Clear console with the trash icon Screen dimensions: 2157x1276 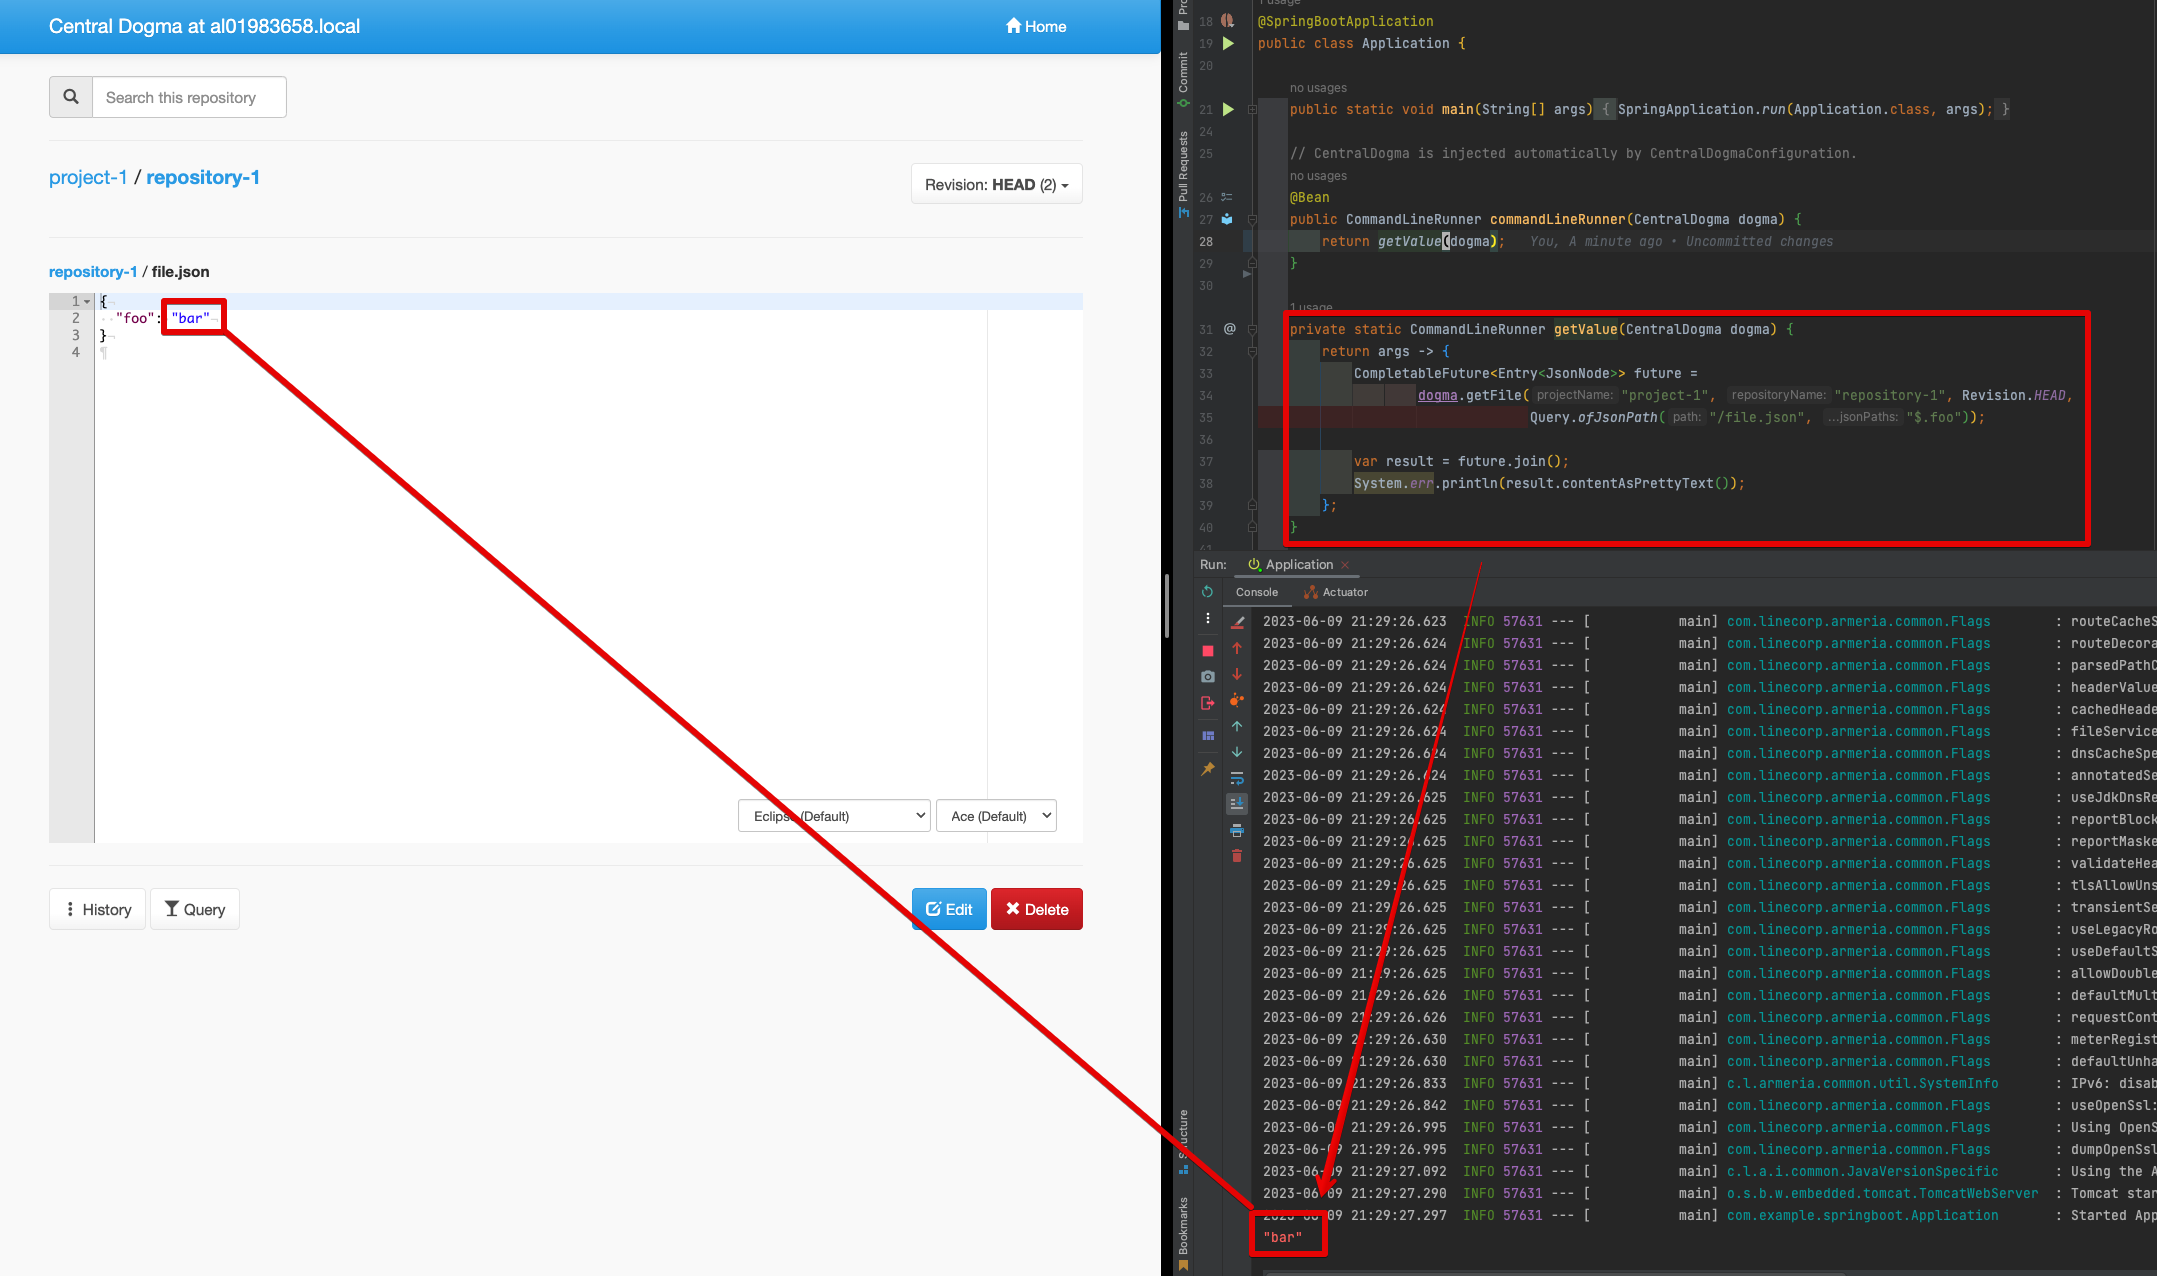pos(1237,856)
